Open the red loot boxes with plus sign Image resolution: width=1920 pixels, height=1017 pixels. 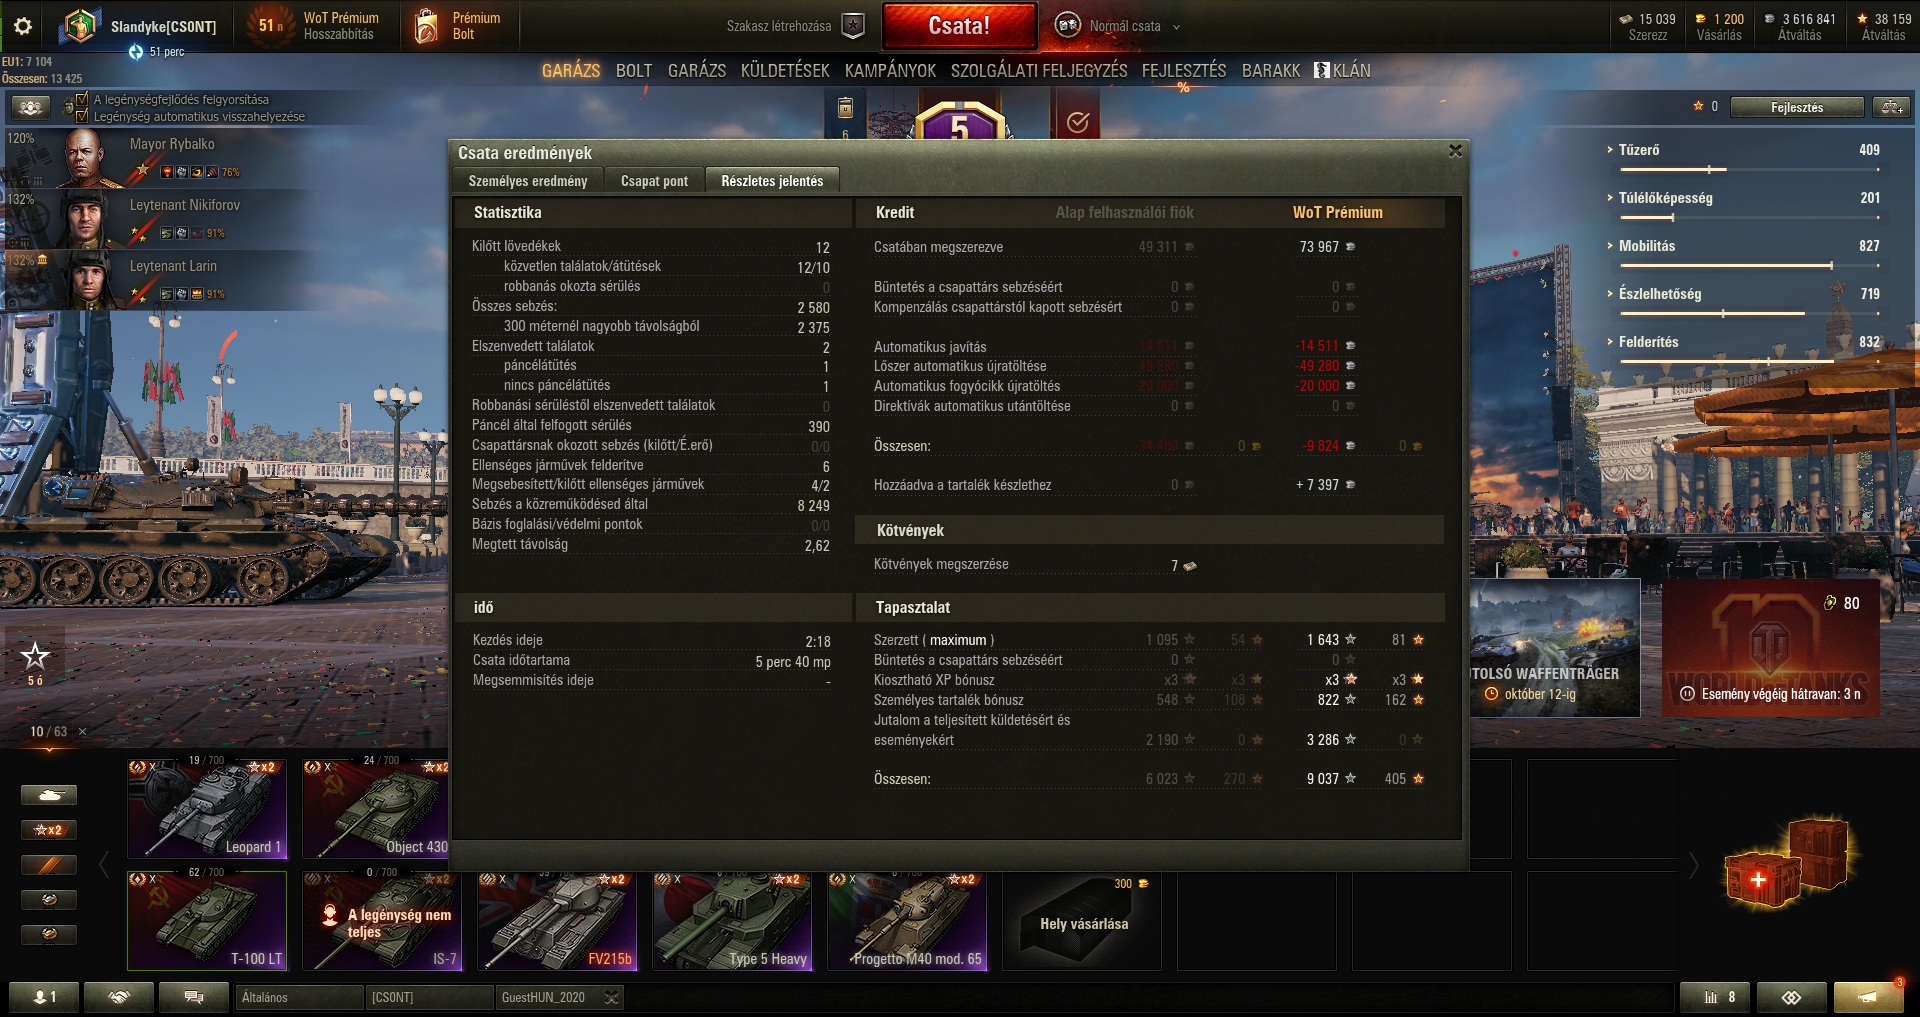tap(1790, 863)
